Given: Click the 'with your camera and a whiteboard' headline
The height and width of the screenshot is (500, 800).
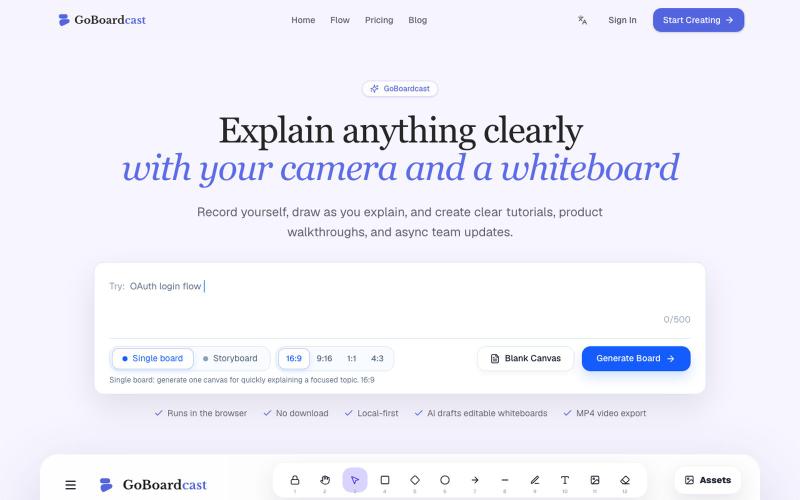Looking at the screenshot, I should (401, 168).
